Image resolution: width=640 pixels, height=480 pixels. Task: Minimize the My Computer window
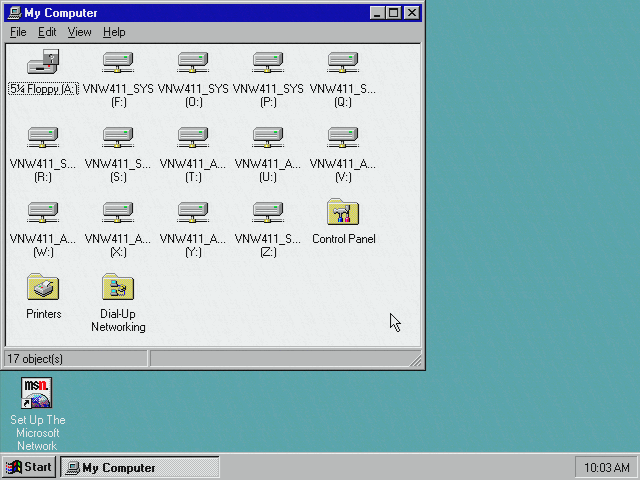[x=377, y=13]
